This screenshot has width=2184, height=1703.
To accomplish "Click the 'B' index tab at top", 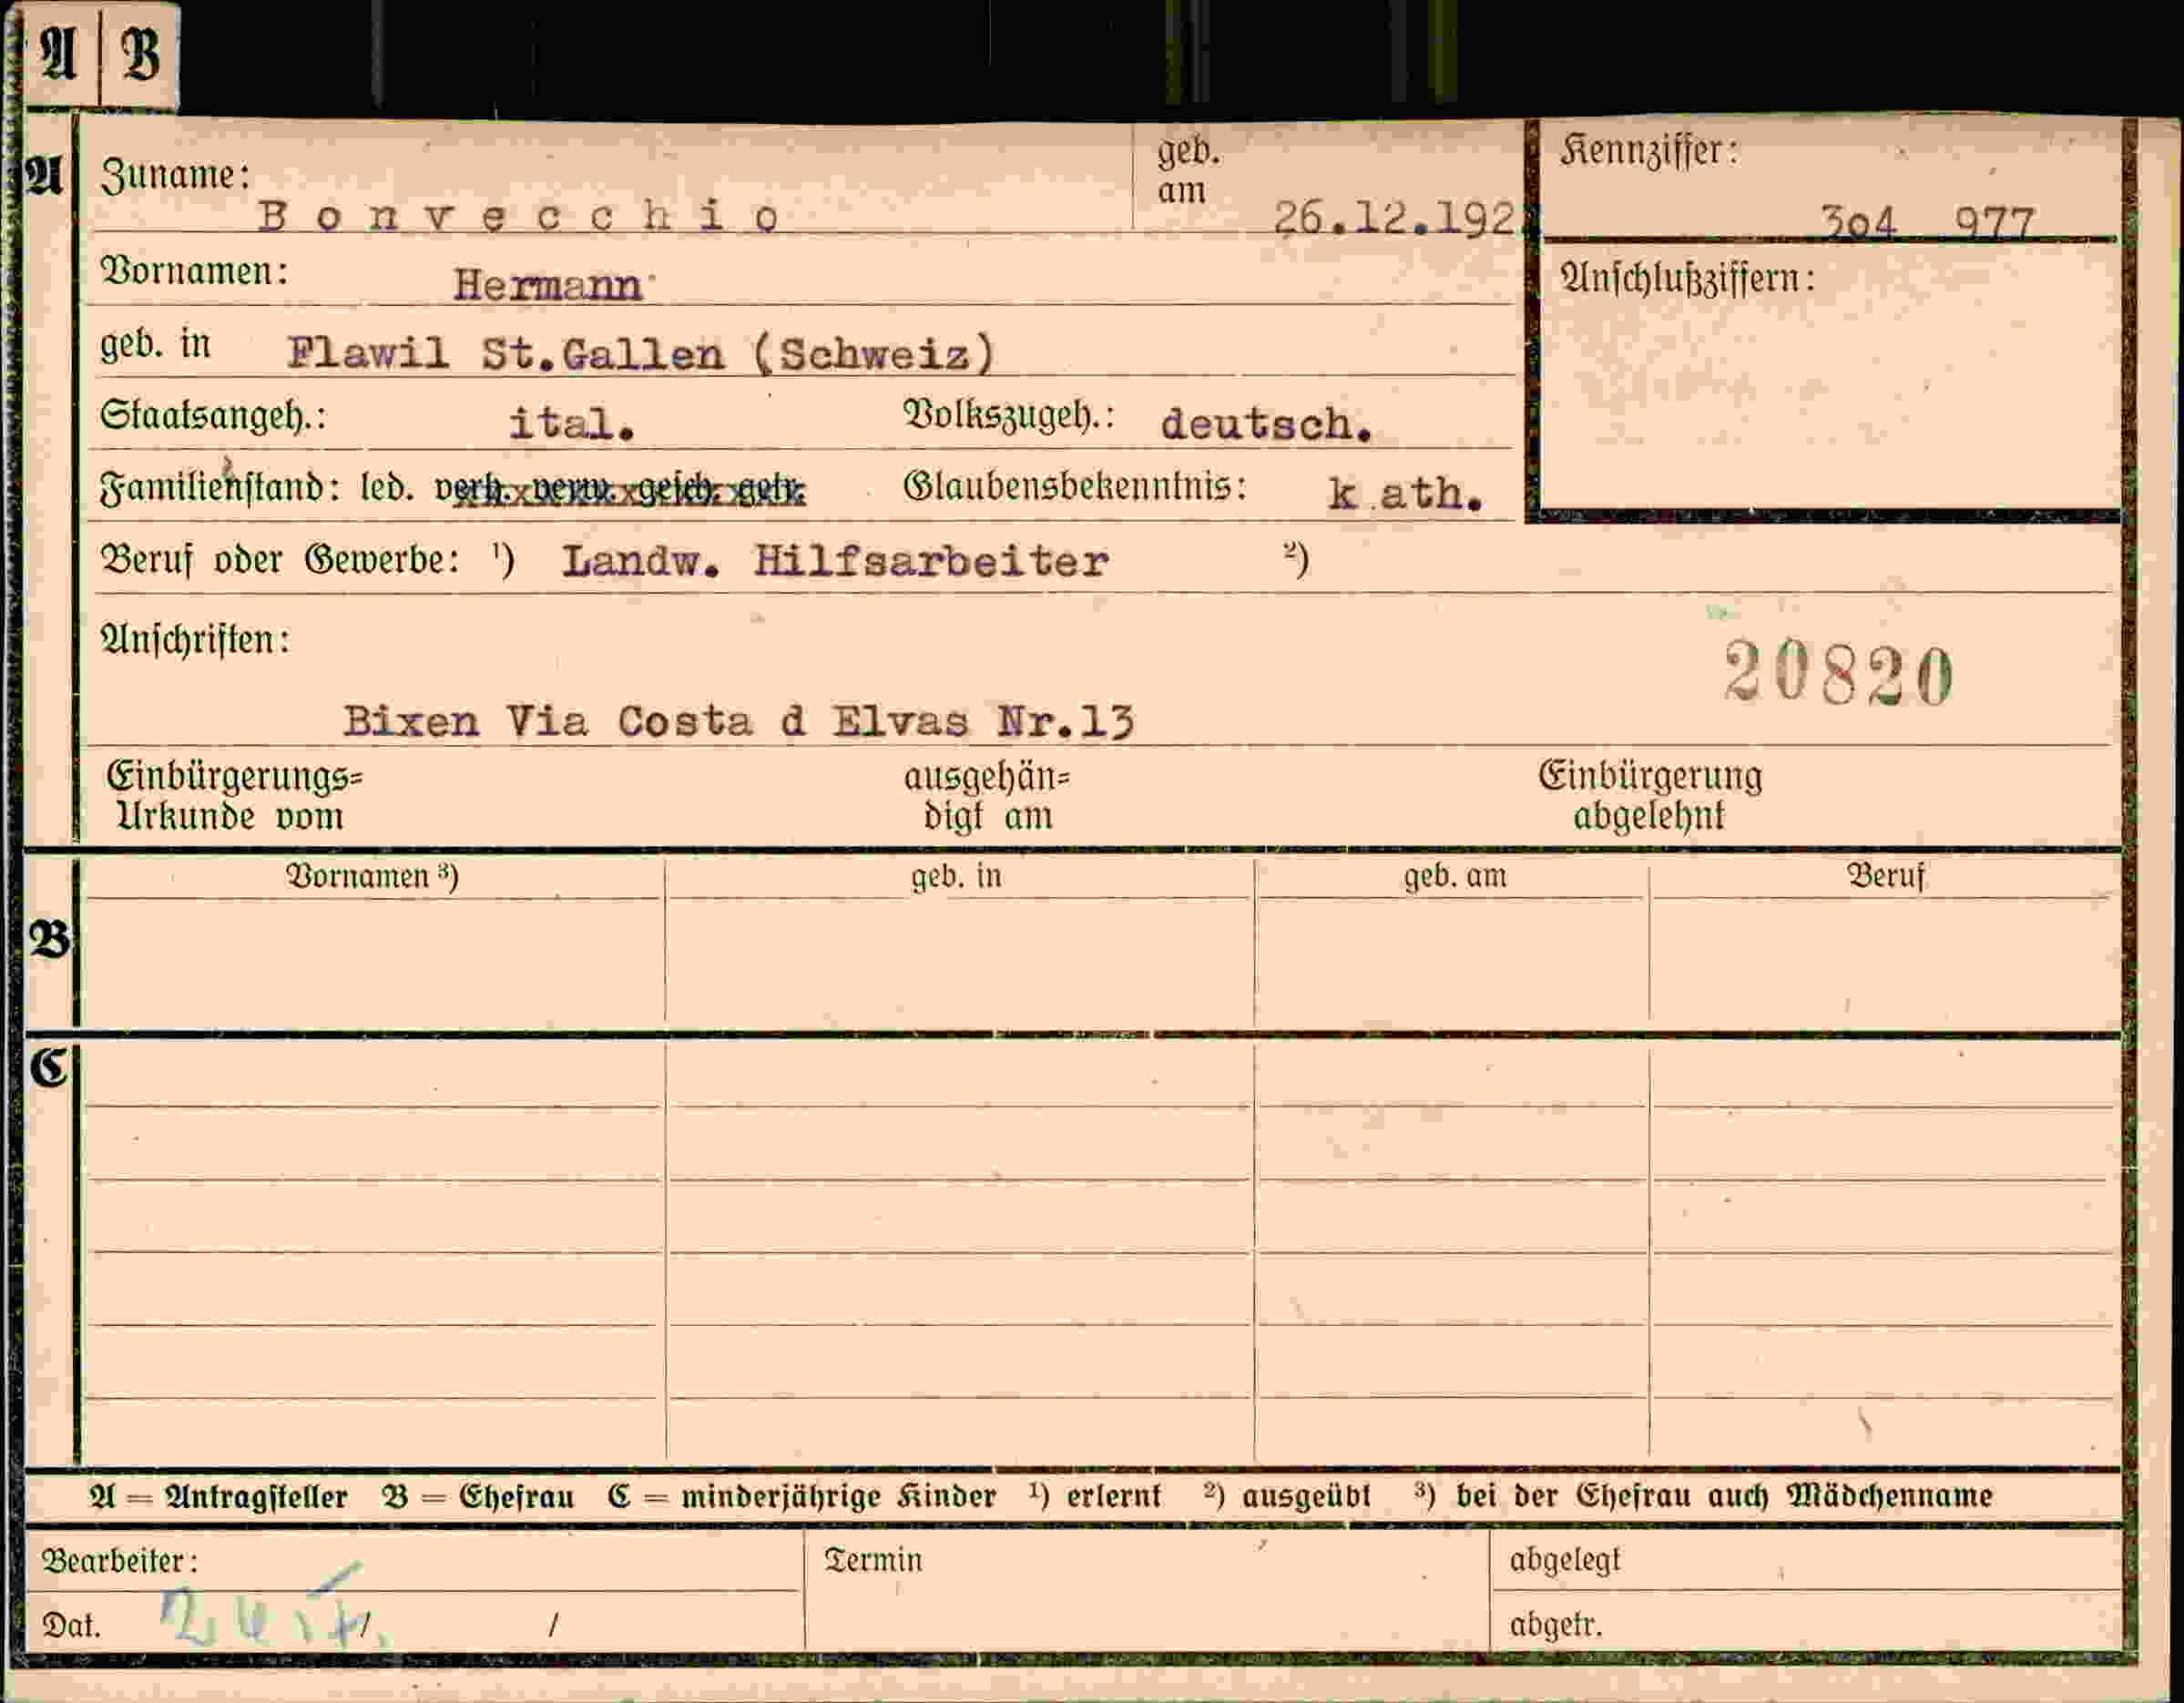I will point(140,54).
